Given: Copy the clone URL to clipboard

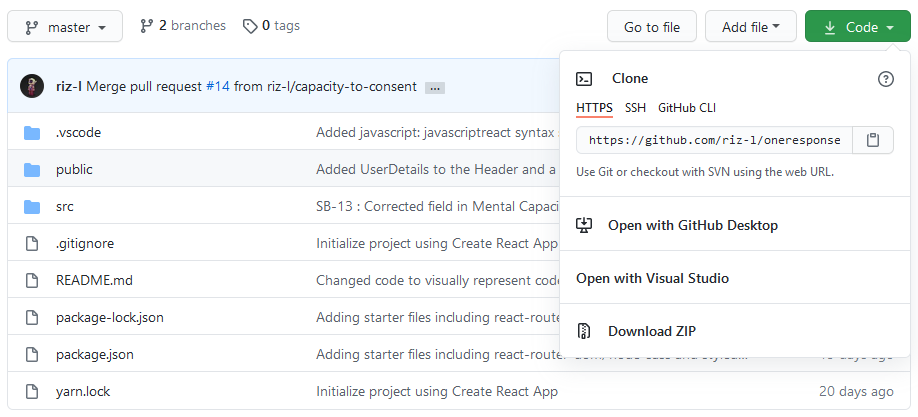Looking at the screenshot, I should tap(873, 140).
